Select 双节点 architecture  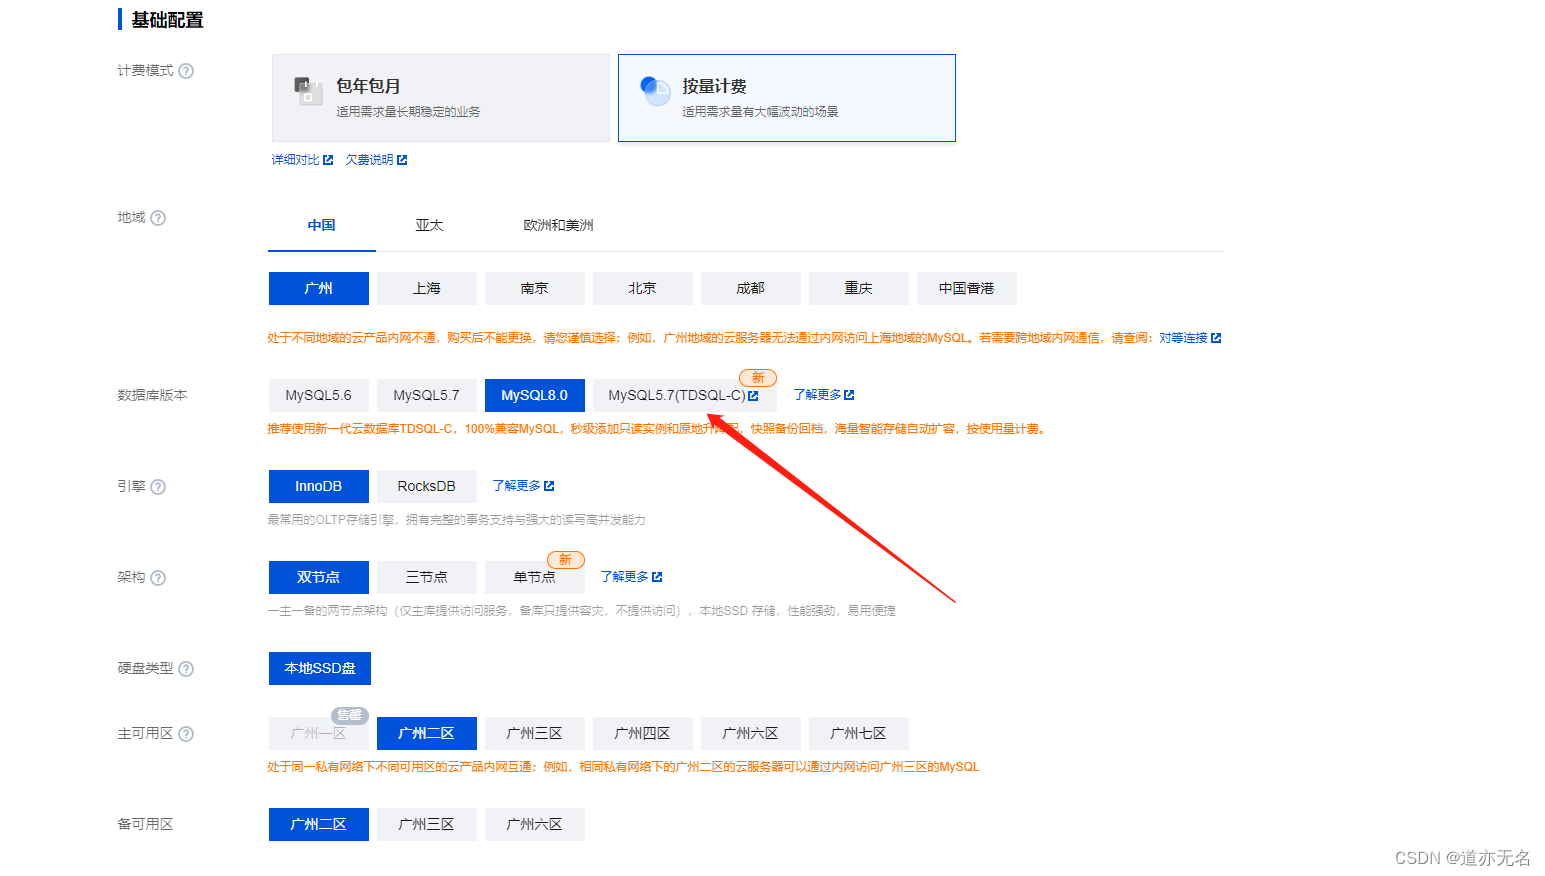319,577
